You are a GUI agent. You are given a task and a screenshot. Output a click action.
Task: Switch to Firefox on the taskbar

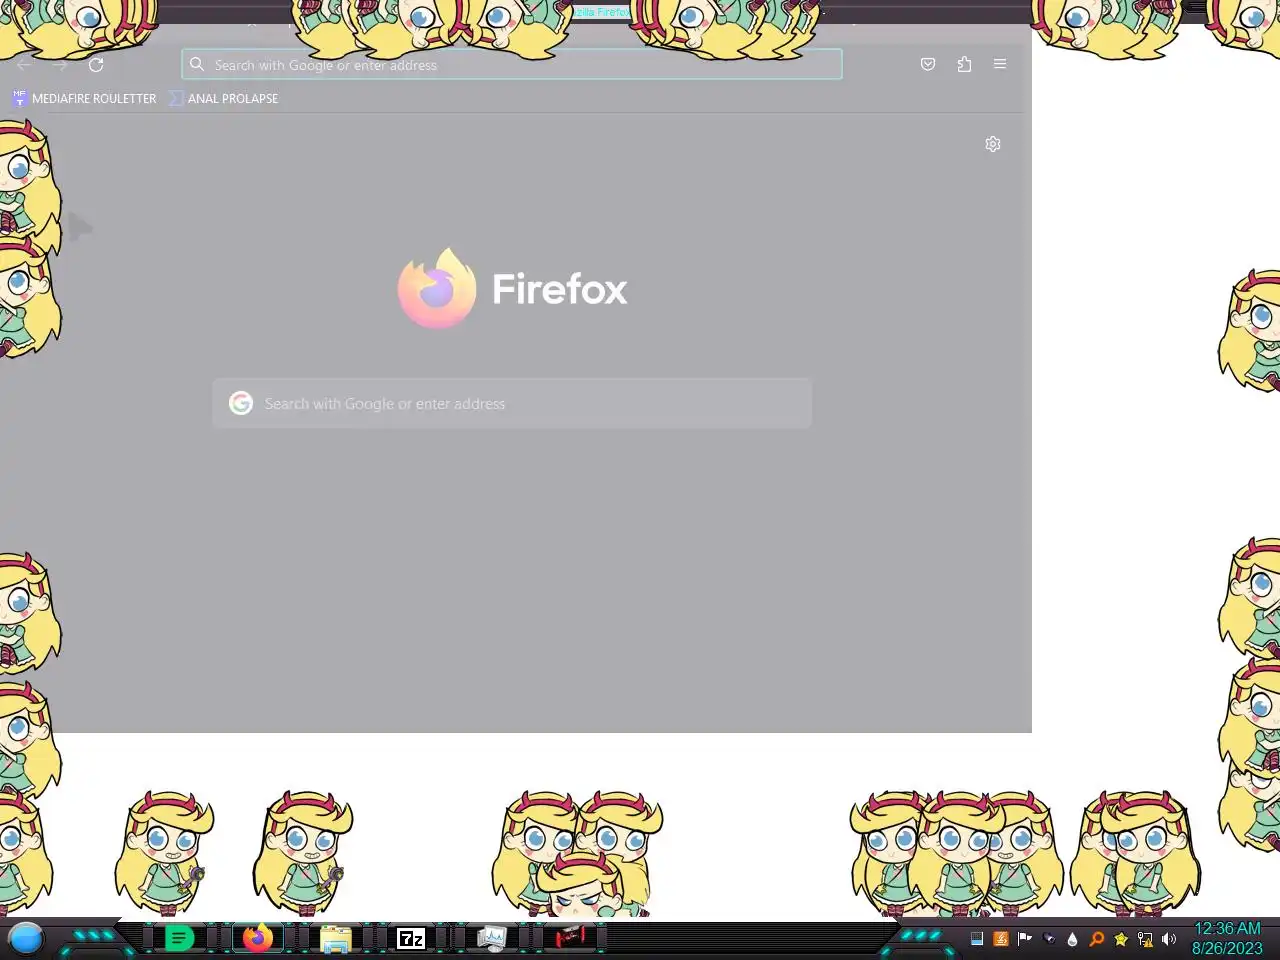pos(258,938)
